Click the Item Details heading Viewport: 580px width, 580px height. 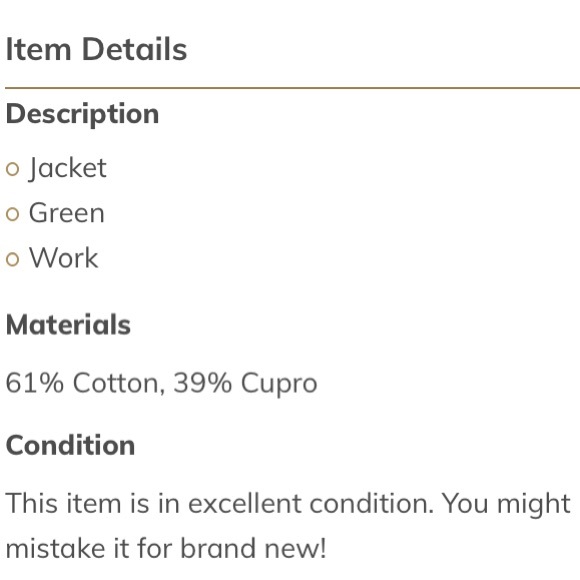(x=96, y=49)
